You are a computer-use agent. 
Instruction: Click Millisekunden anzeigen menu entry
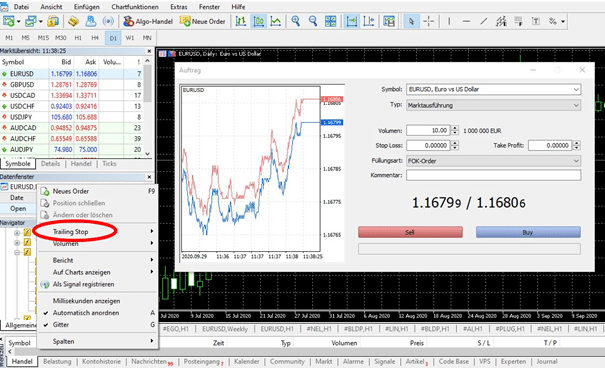pyautogui.click(x=98, y=301)
